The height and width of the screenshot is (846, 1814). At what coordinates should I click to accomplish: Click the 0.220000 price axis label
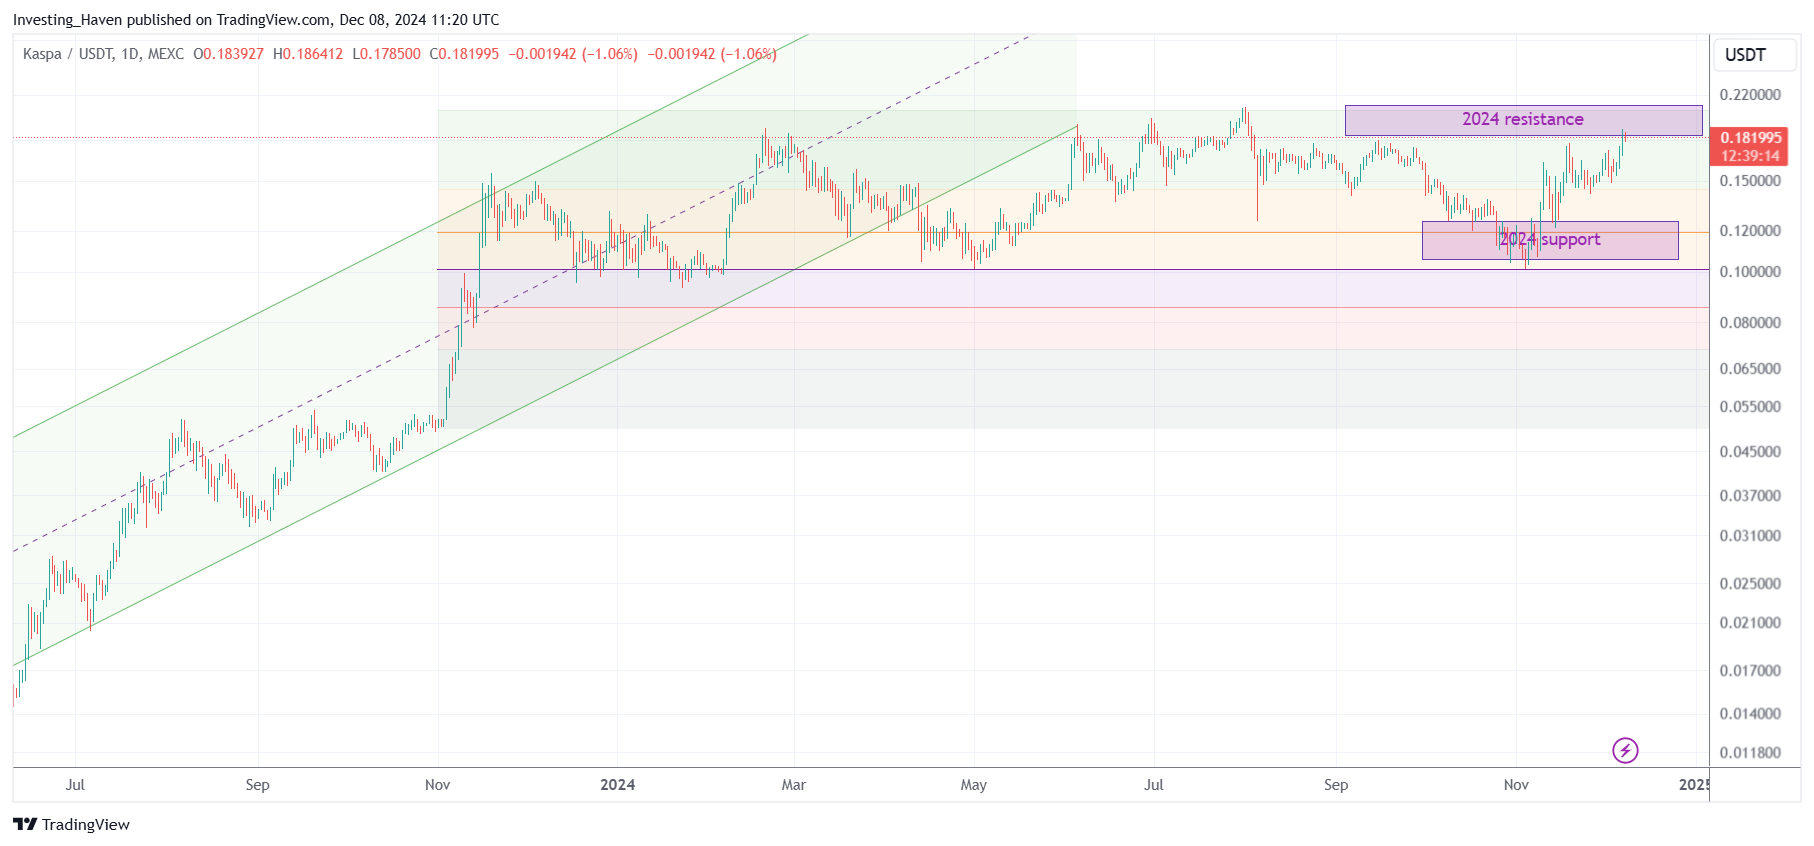click(x=1750, y=95)
